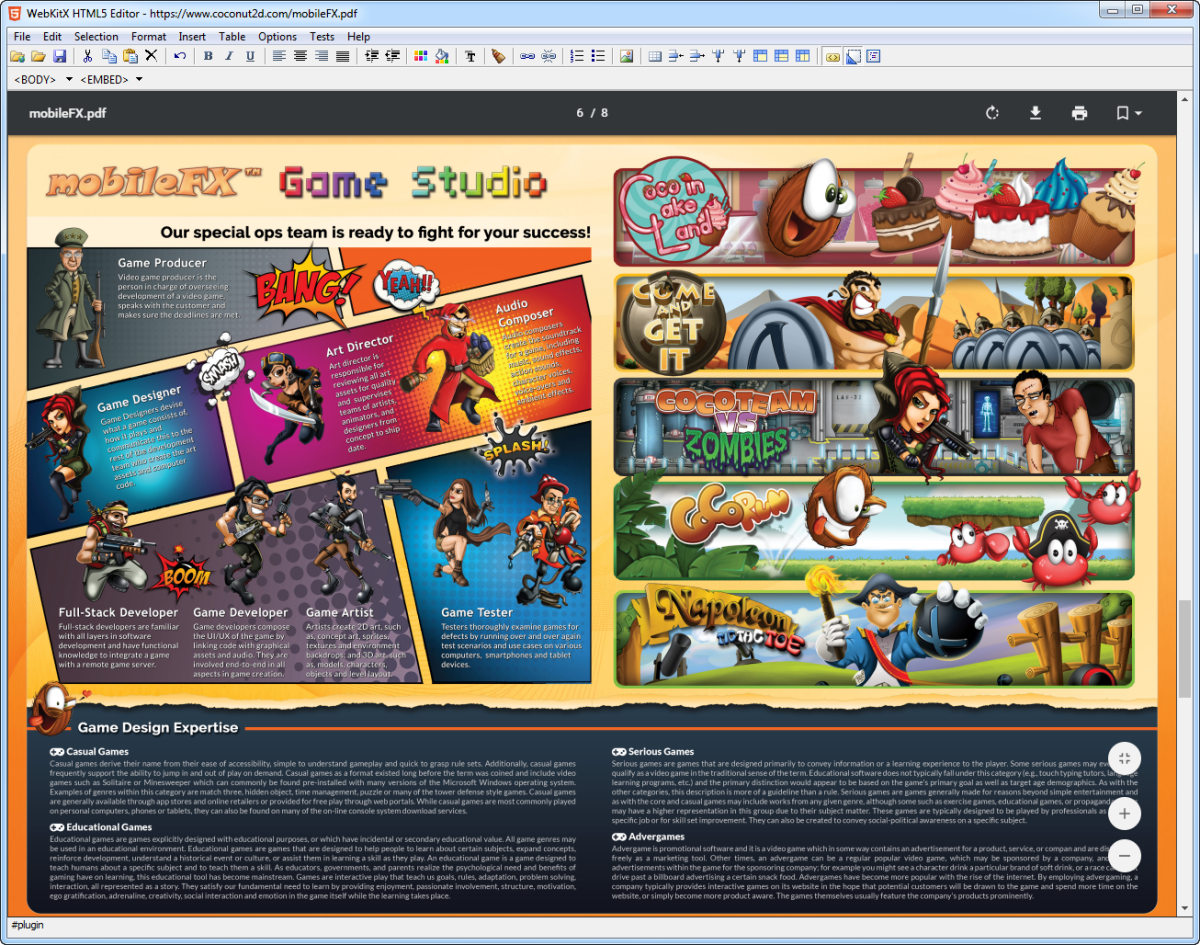The width and height of the screenshot is (1200, 945).
Task: Print the PDF document
Action: pos(1079,113)
